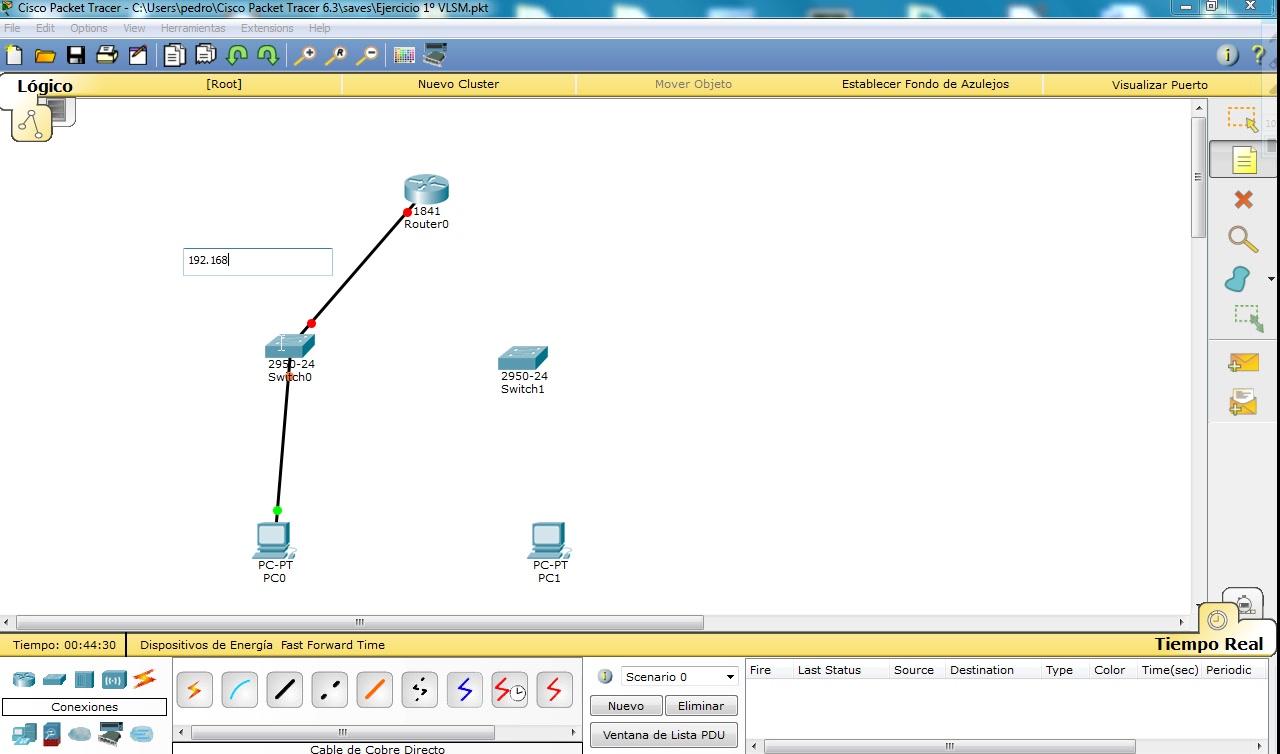This screenshot has height=754, width=1280.
Task: Click Visualizar Puerto button
Action: pos(1160,85)
